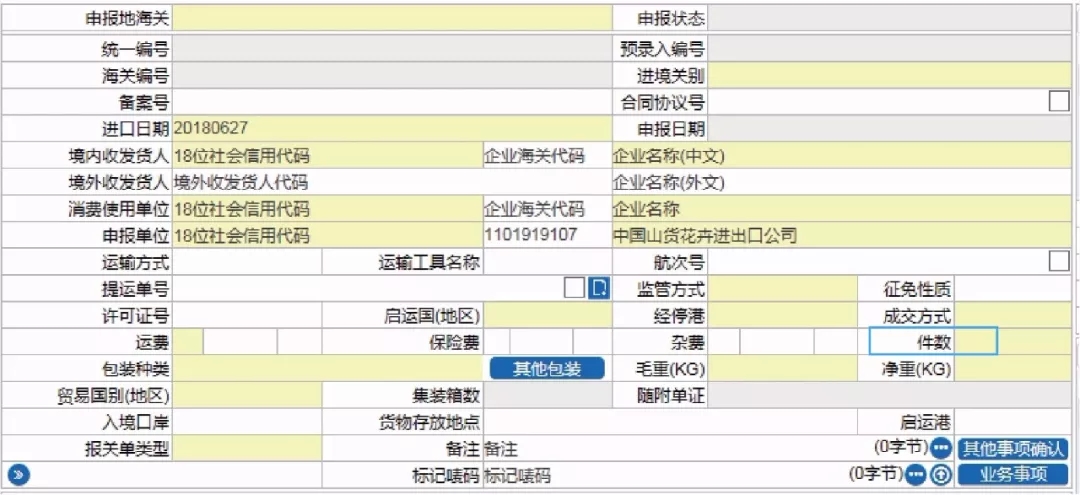1080x495 pixels.
Task: Focus 境内收发货人 企业海关代码 field
Action: tap(547, 156)
